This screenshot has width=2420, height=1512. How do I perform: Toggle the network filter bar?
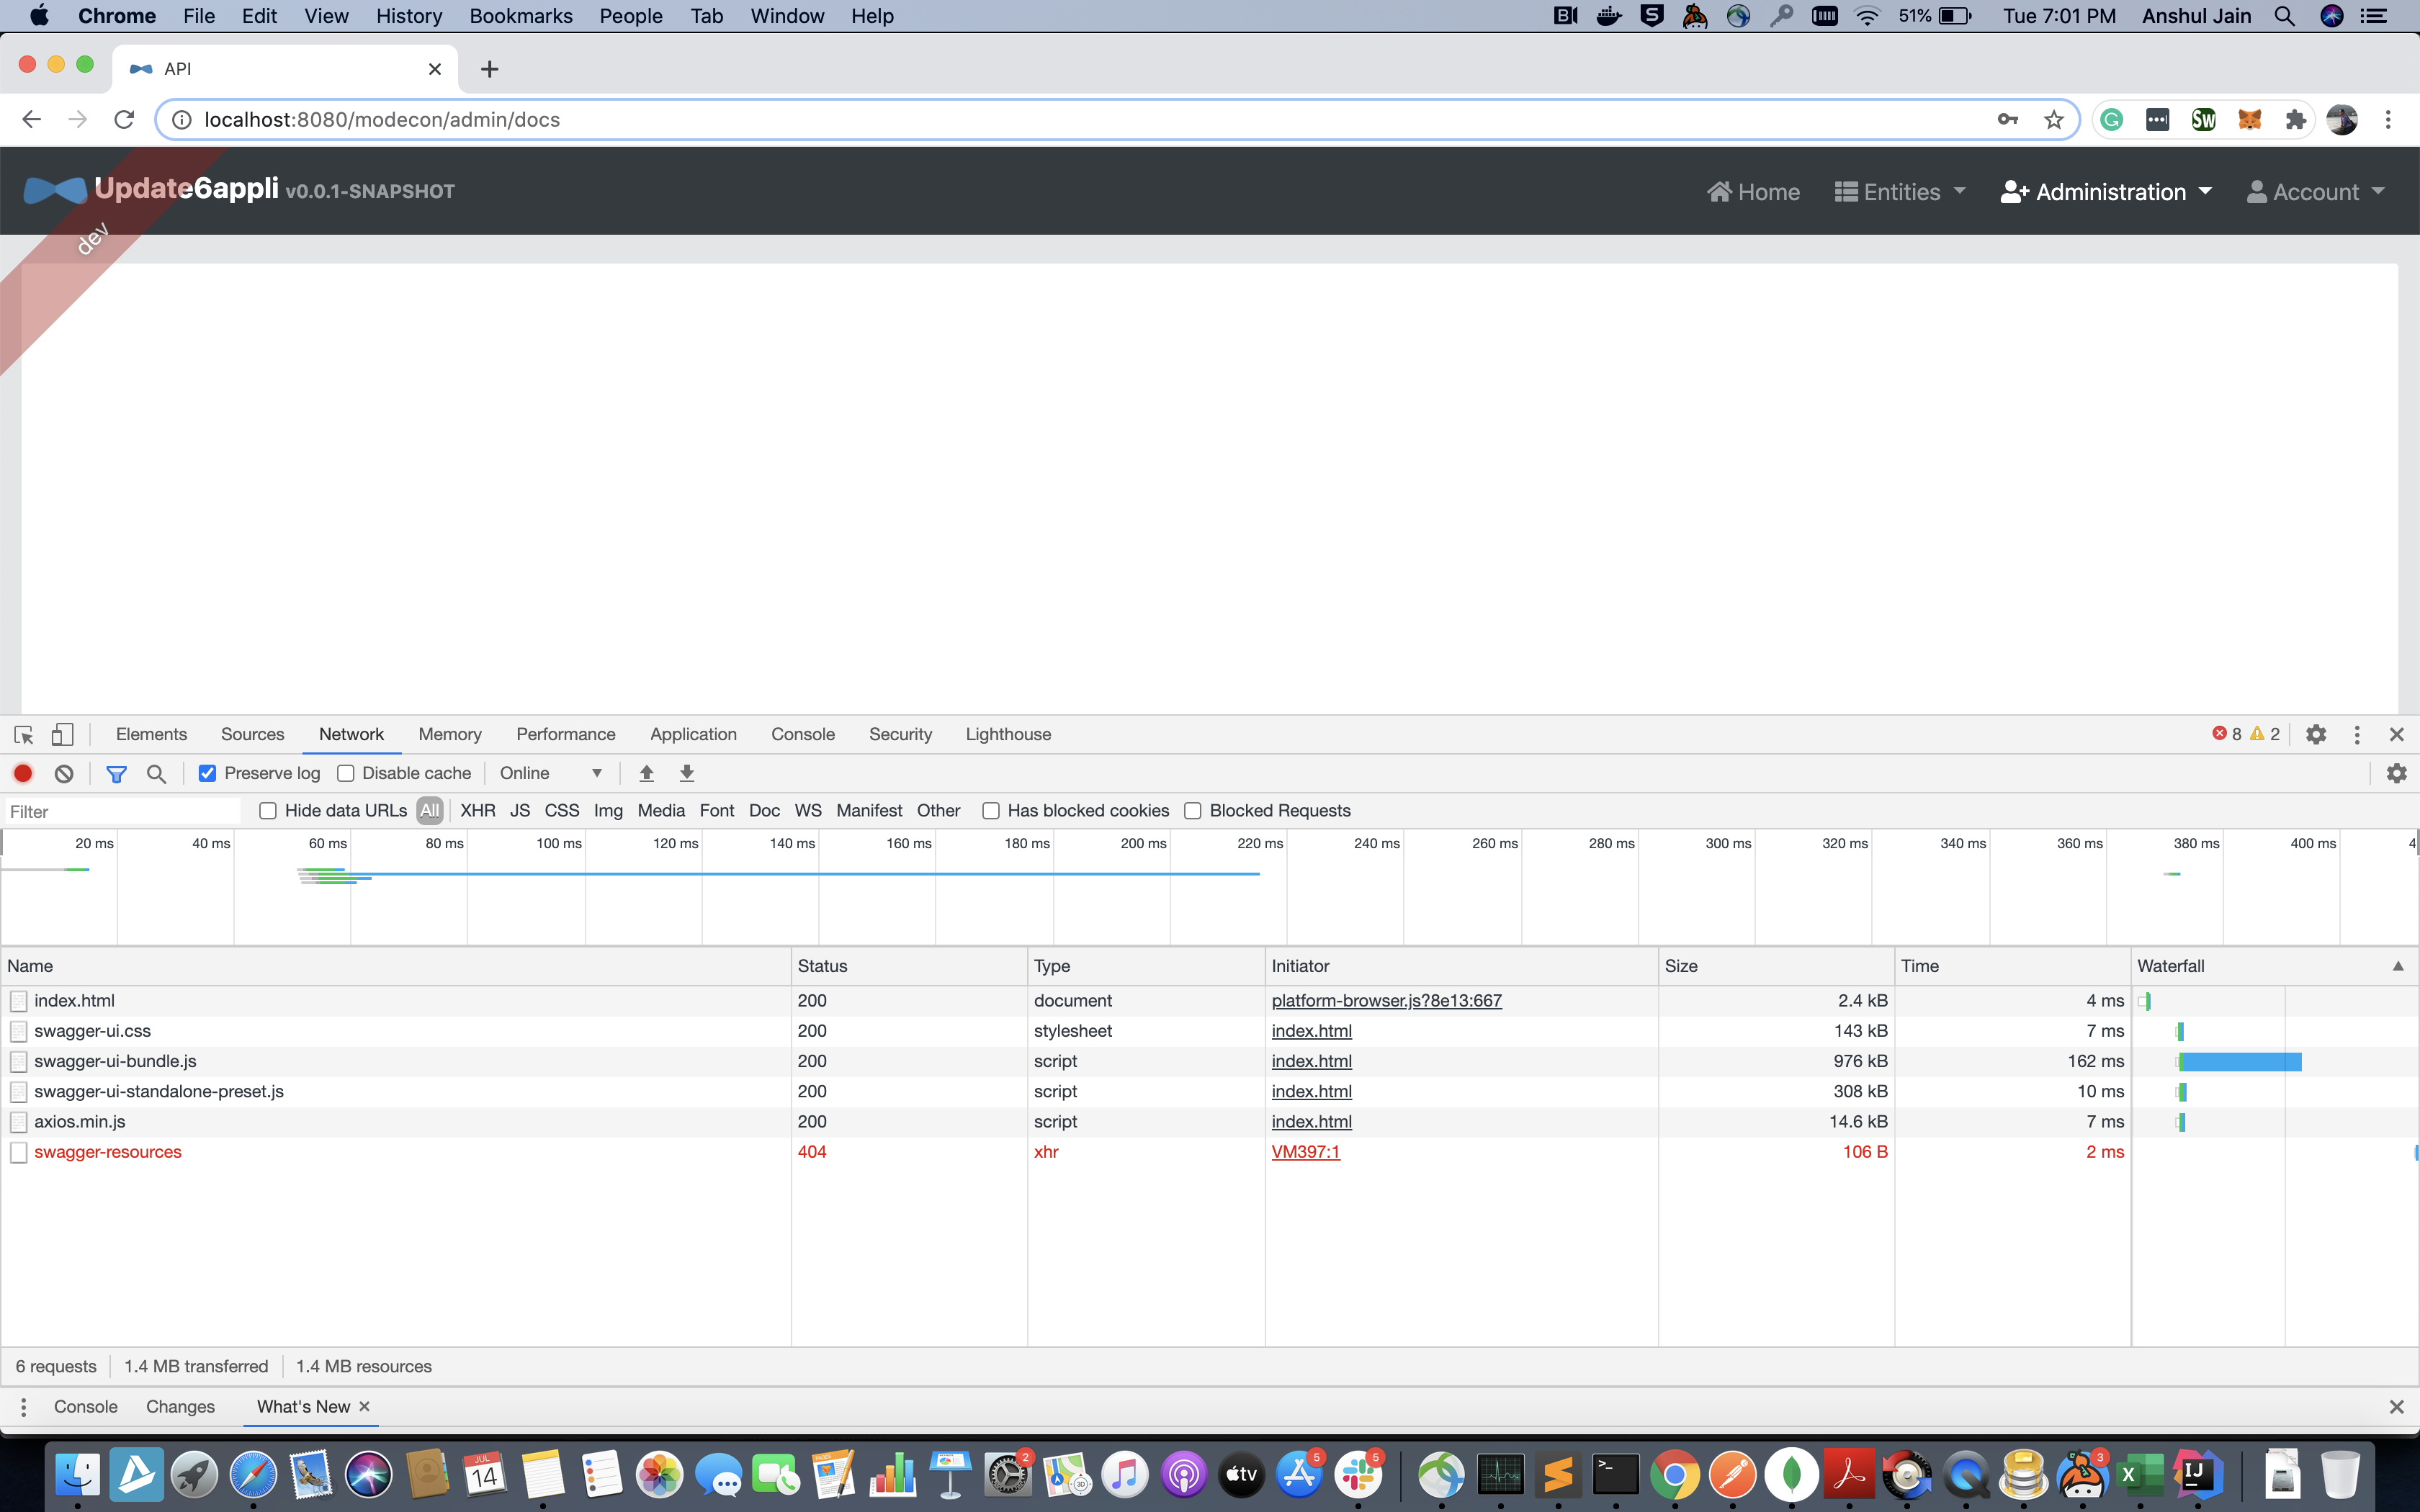pyautogui.click(x=117, y=773)
